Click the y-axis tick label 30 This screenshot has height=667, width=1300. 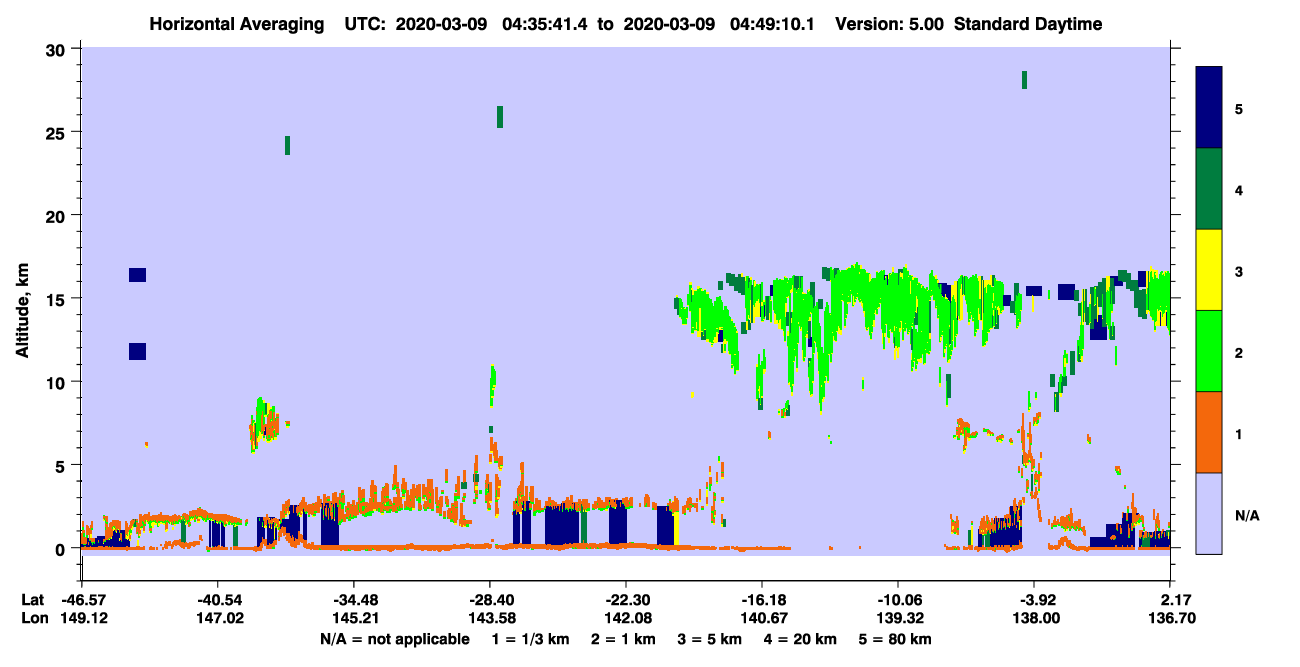point(58,50)
